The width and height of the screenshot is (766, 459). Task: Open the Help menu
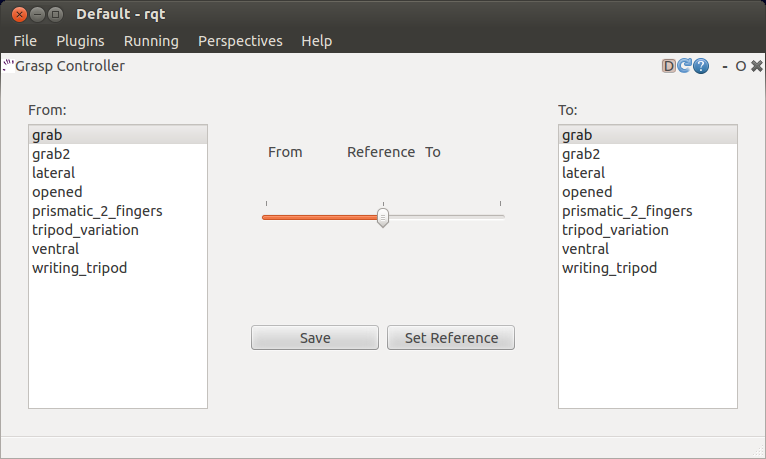click(316, 41)
